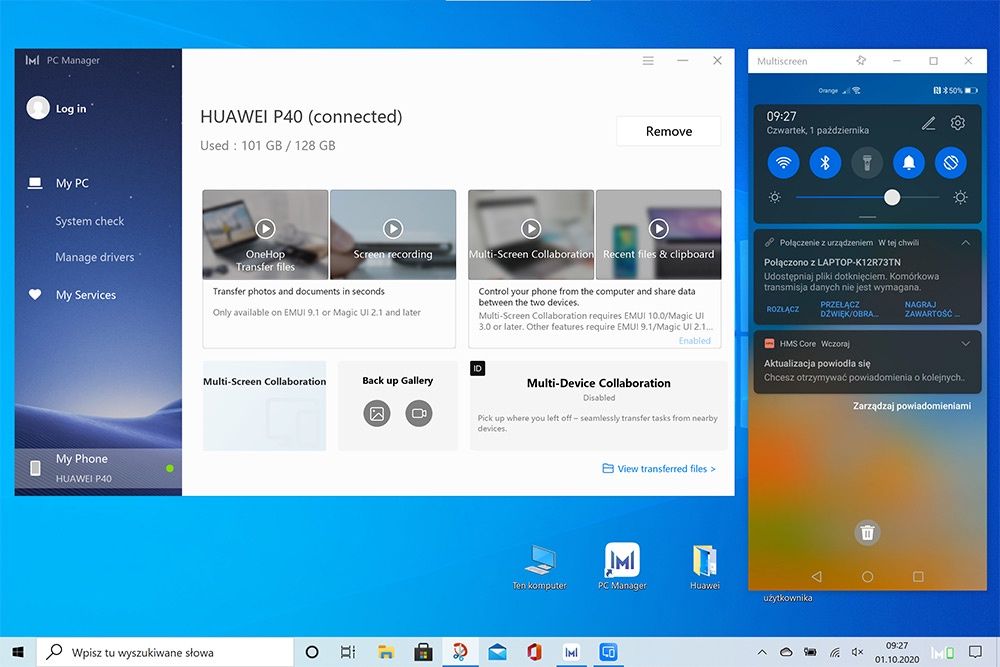Edit quick settings with pencil icon
The width and height of the screenshot is (1000, 667).
coord(929,122)
